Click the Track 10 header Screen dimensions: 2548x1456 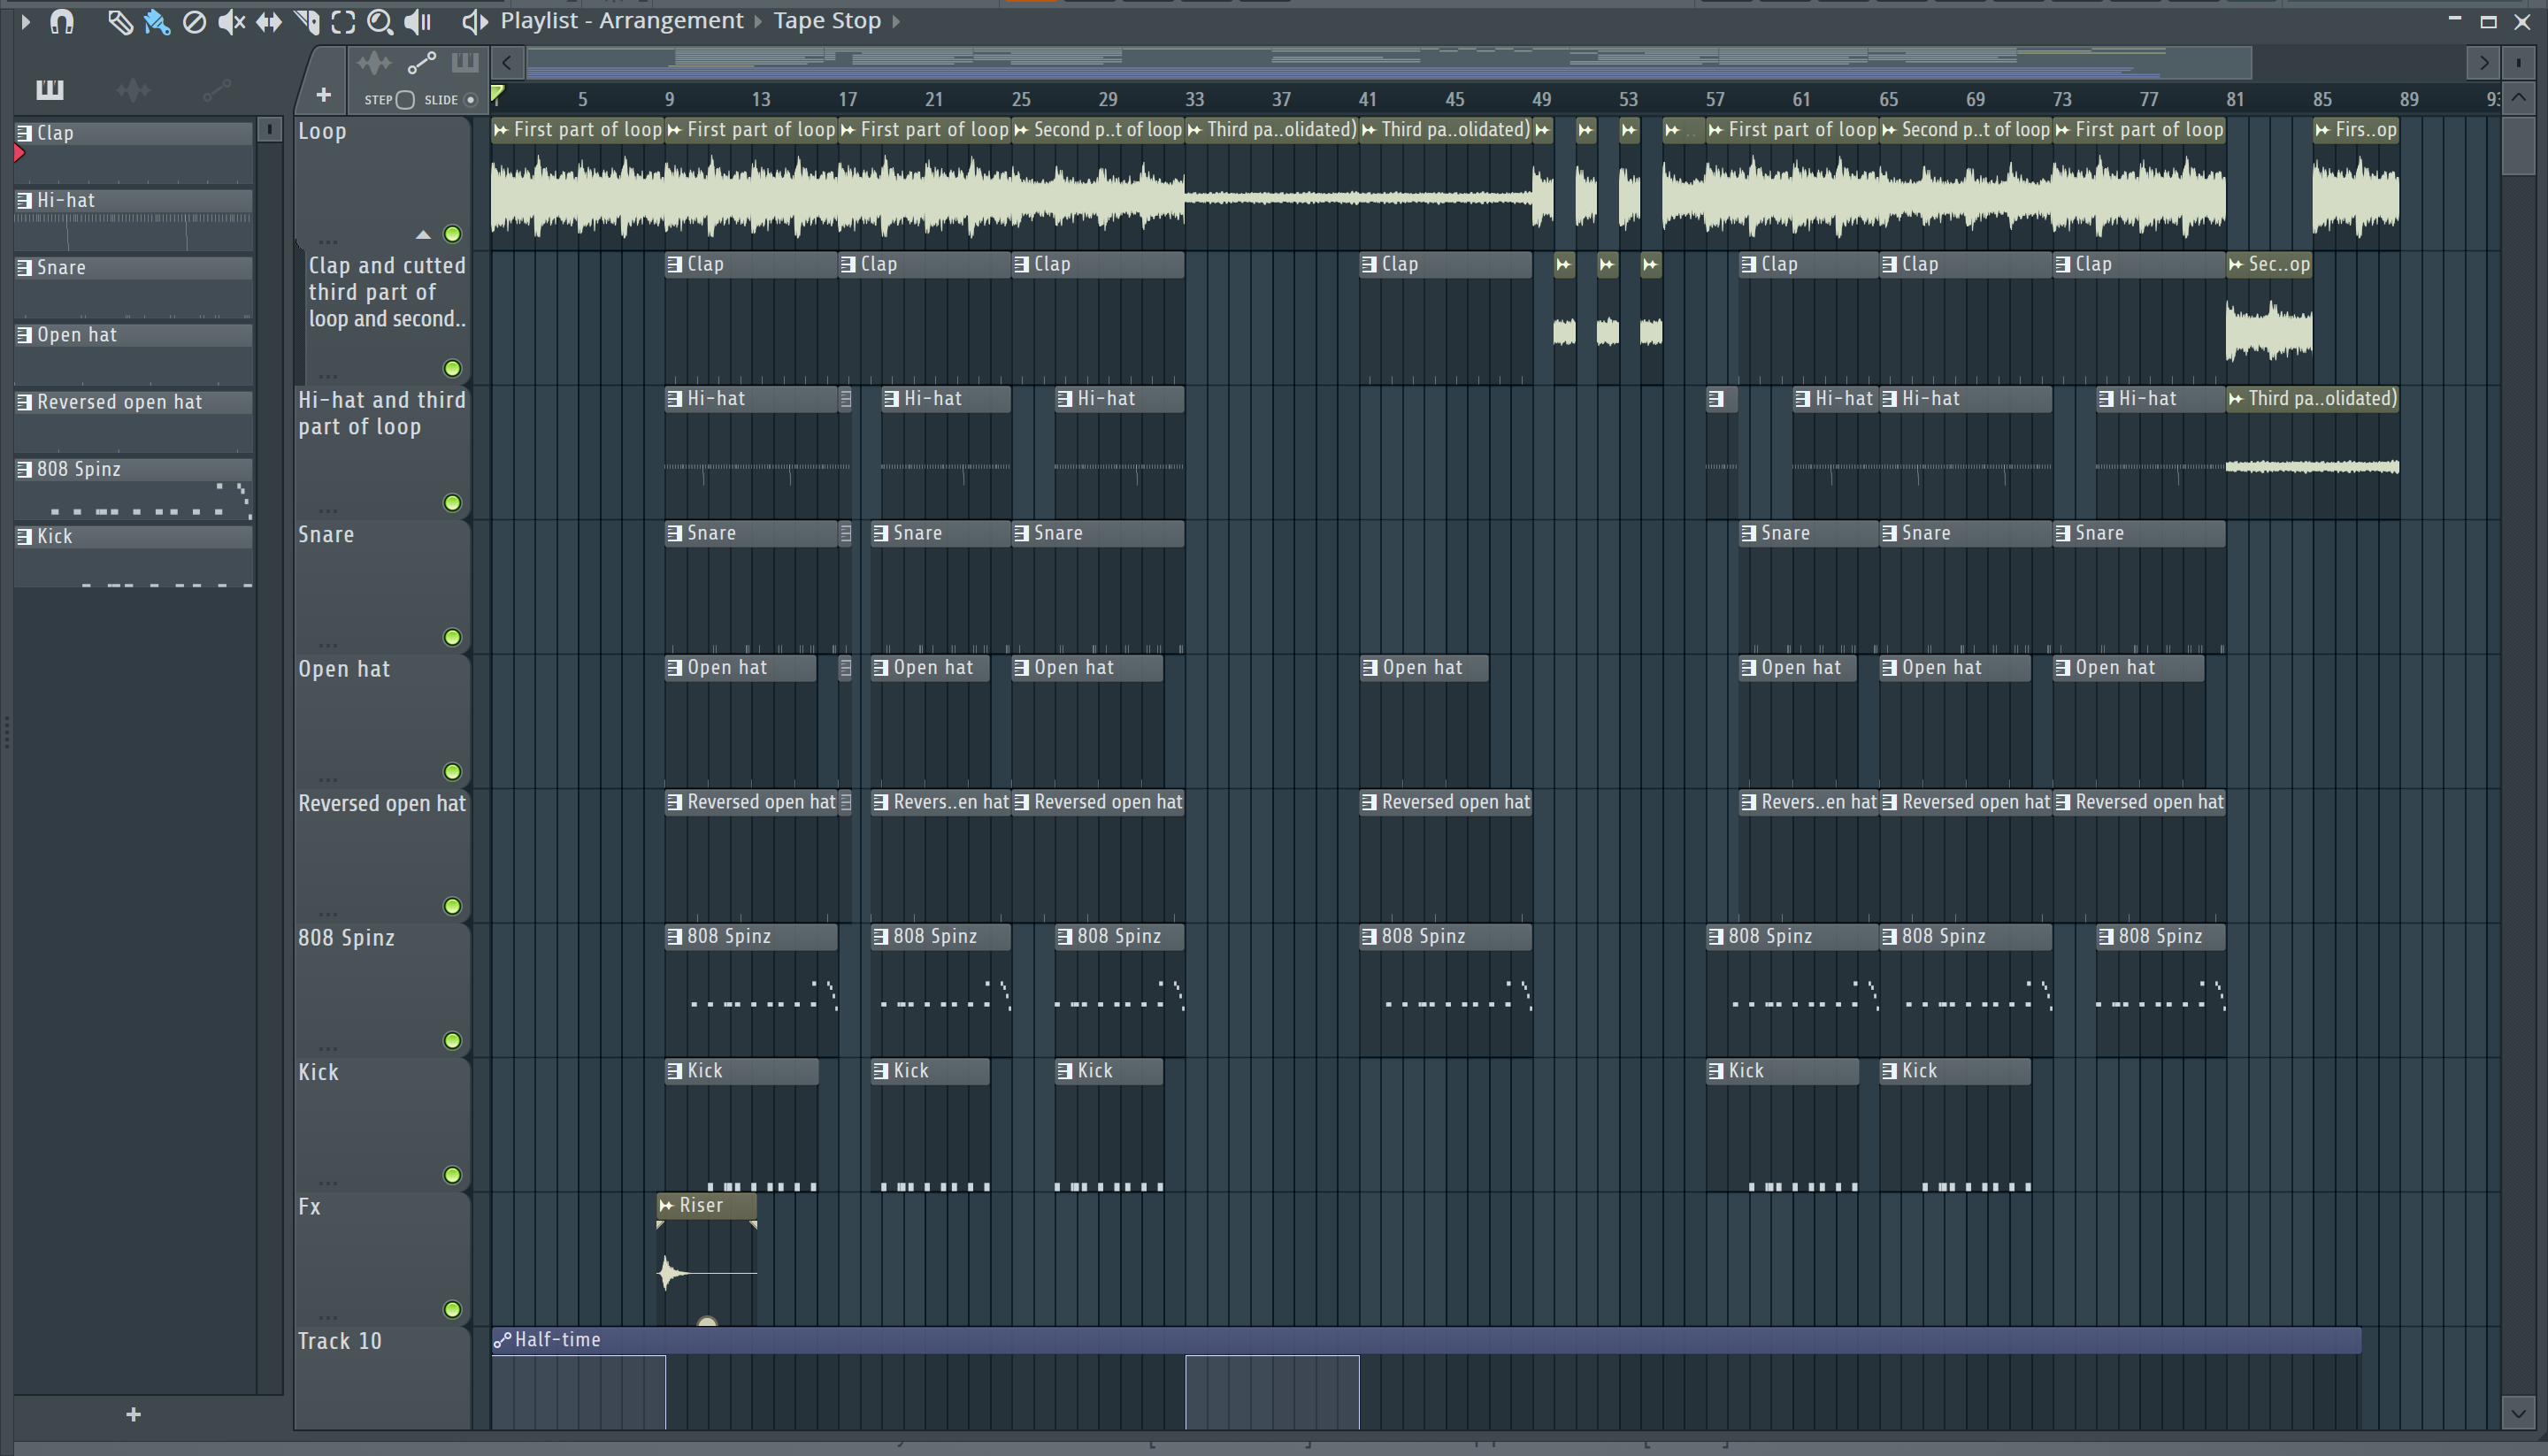pos(382,1378)
